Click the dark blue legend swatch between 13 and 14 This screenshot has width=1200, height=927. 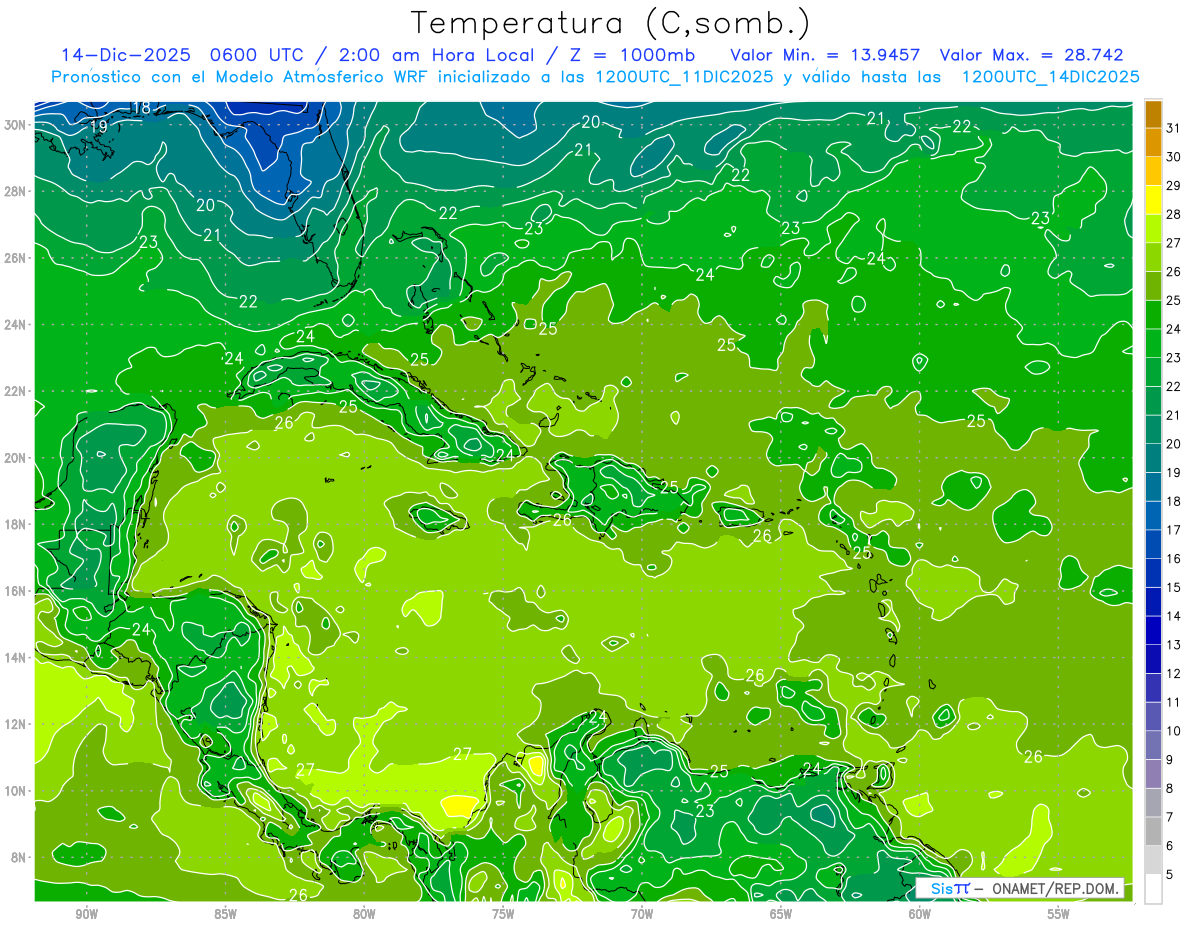[1153, 631]
